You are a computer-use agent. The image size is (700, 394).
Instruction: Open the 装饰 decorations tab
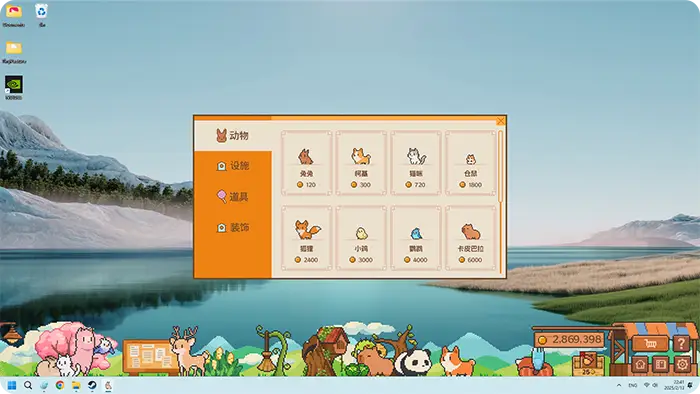coord(233,228)
